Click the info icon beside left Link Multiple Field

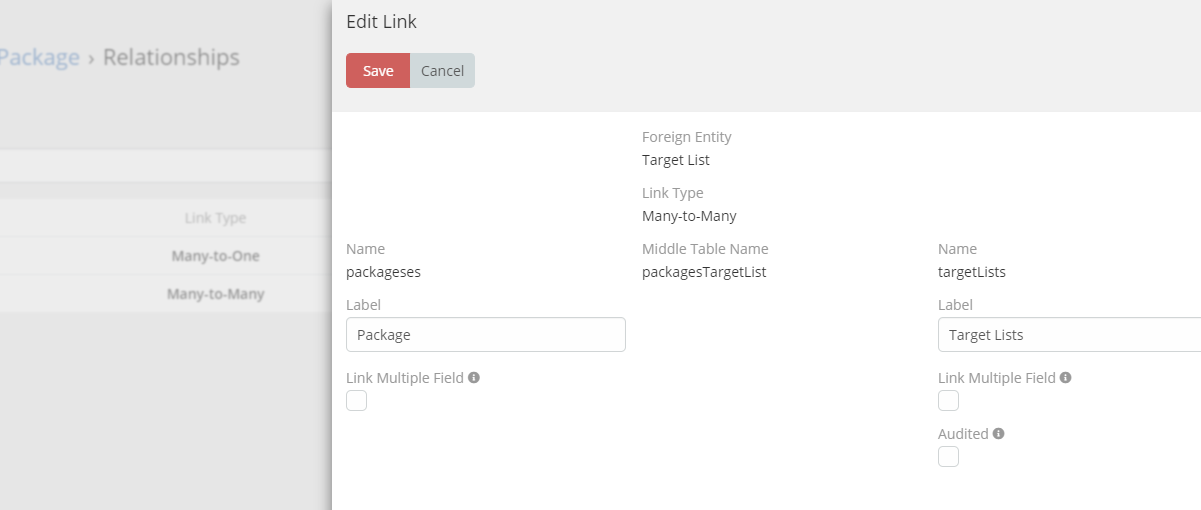pyautogui.click(x=474, y=378)
